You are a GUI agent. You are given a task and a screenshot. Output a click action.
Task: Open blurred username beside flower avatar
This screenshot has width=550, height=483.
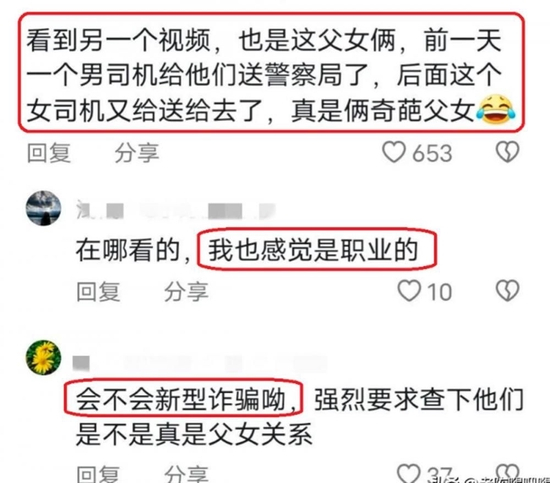click(x=200, y=363)
